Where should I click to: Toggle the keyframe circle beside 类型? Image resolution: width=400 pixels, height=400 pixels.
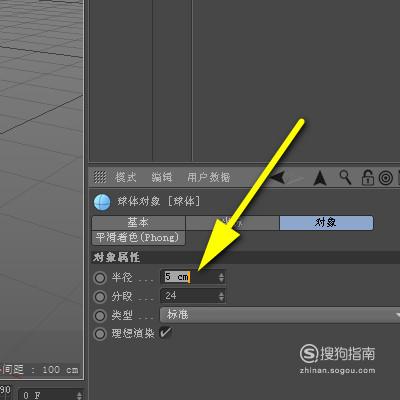pyautogui.click(x=100, y=315)
